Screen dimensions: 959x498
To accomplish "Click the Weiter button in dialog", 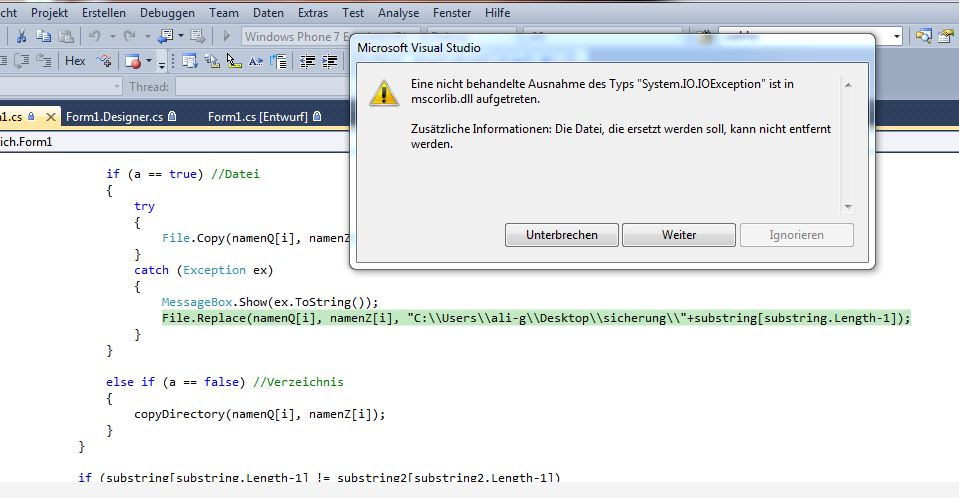I will click(679, 235).
